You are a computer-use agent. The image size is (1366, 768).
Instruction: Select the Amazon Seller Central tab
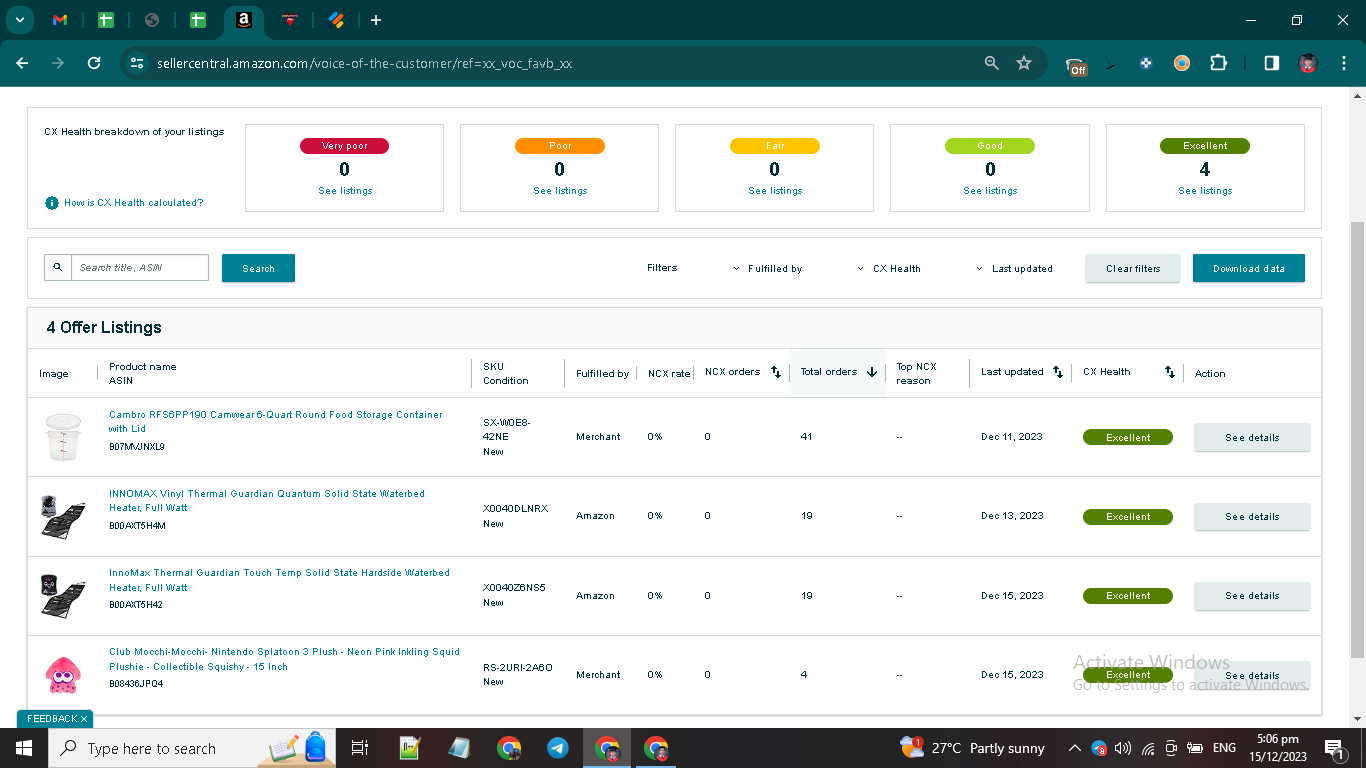coord(244,20)
